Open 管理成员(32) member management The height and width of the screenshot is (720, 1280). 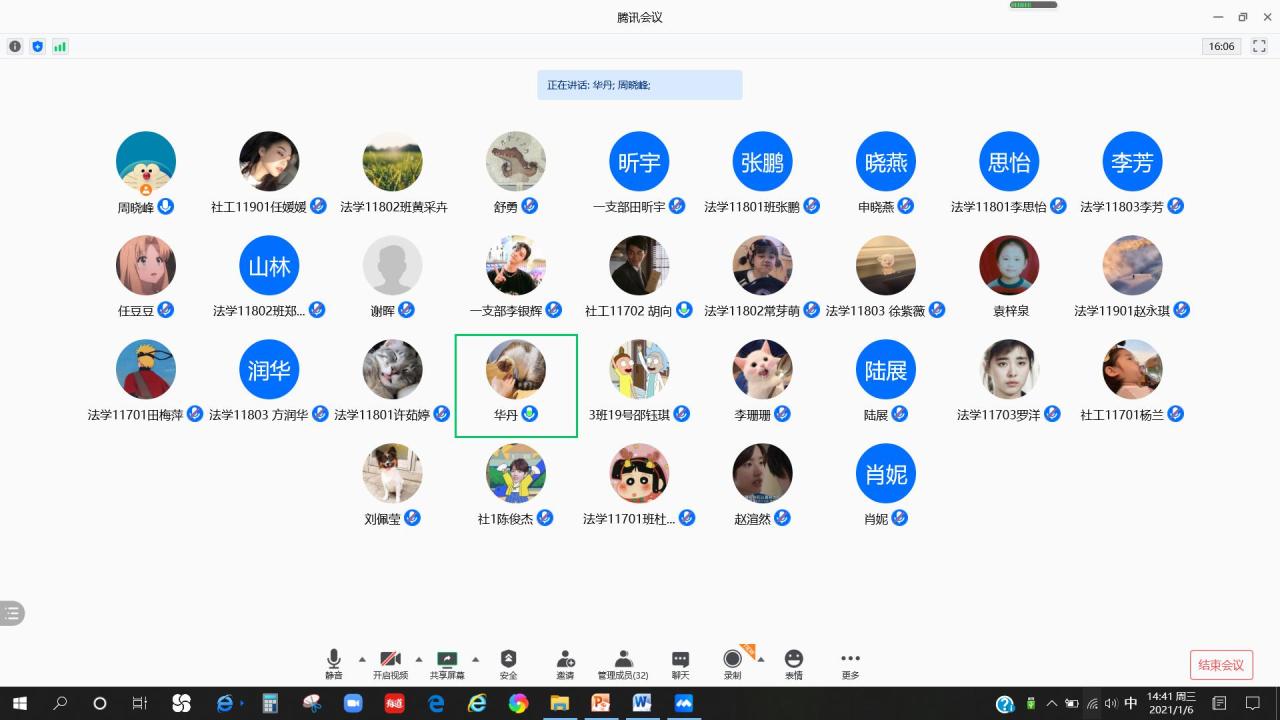[623, 663]
